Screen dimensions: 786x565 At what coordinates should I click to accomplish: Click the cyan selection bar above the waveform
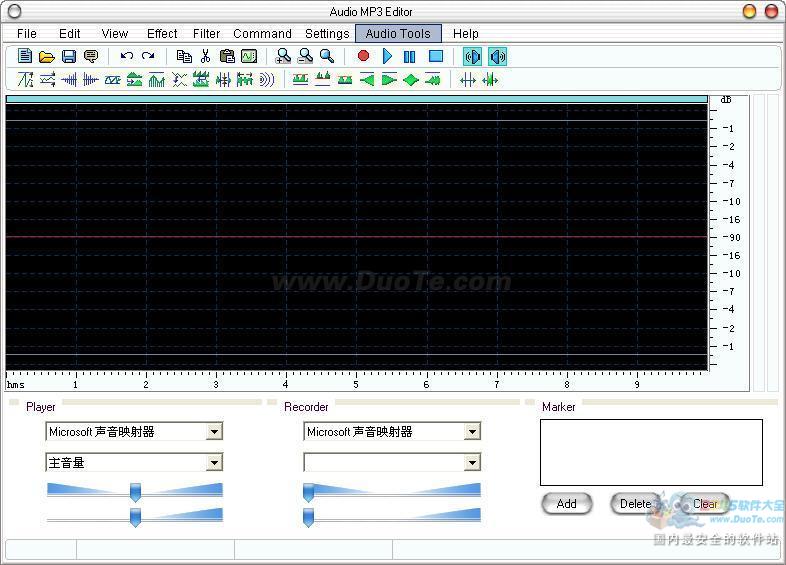pyautogui.click(x=356, y=99)
